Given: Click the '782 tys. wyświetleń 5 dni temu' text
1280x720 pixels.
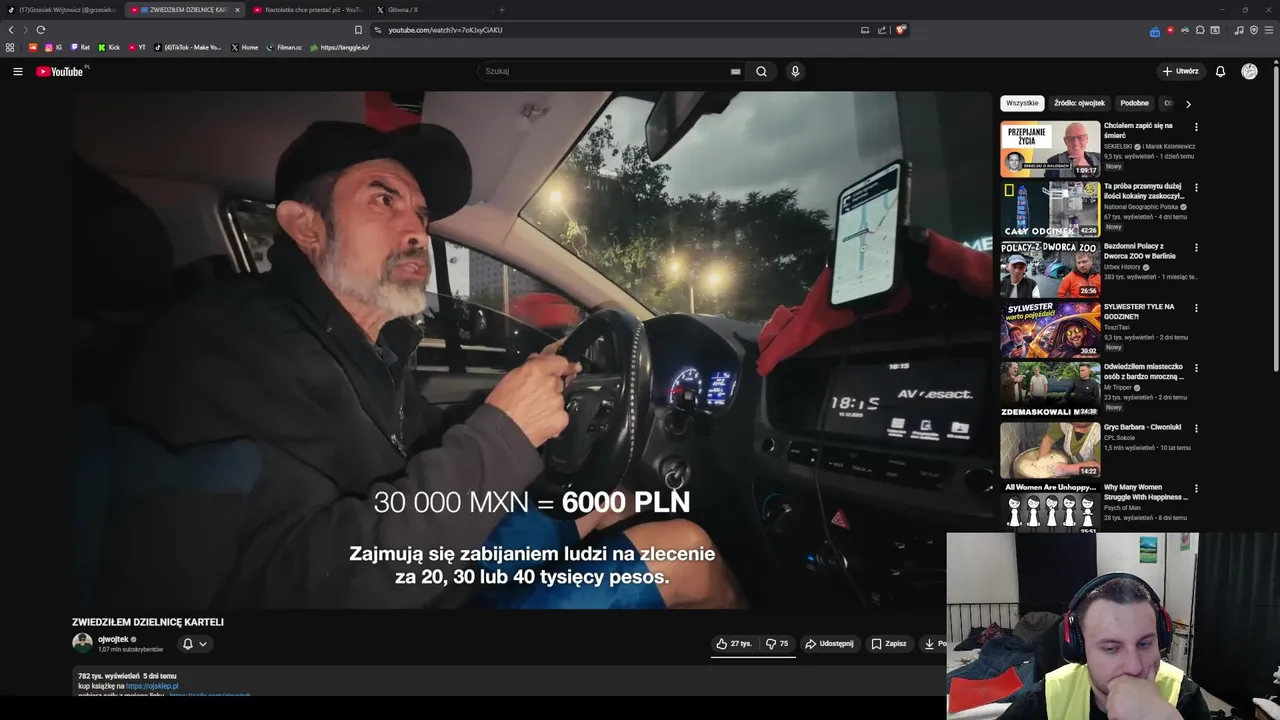Looking at the screenshot, I should 127,676.
